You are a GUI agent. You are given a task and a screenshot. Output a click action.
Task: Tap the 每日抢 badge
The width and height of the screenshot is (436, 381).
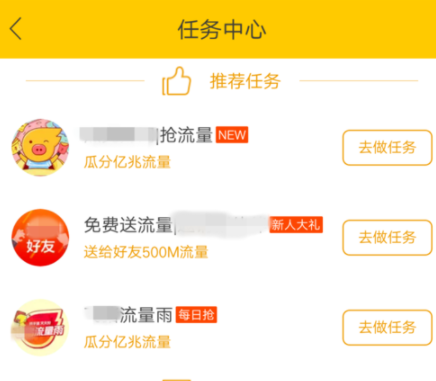point(196,315)
